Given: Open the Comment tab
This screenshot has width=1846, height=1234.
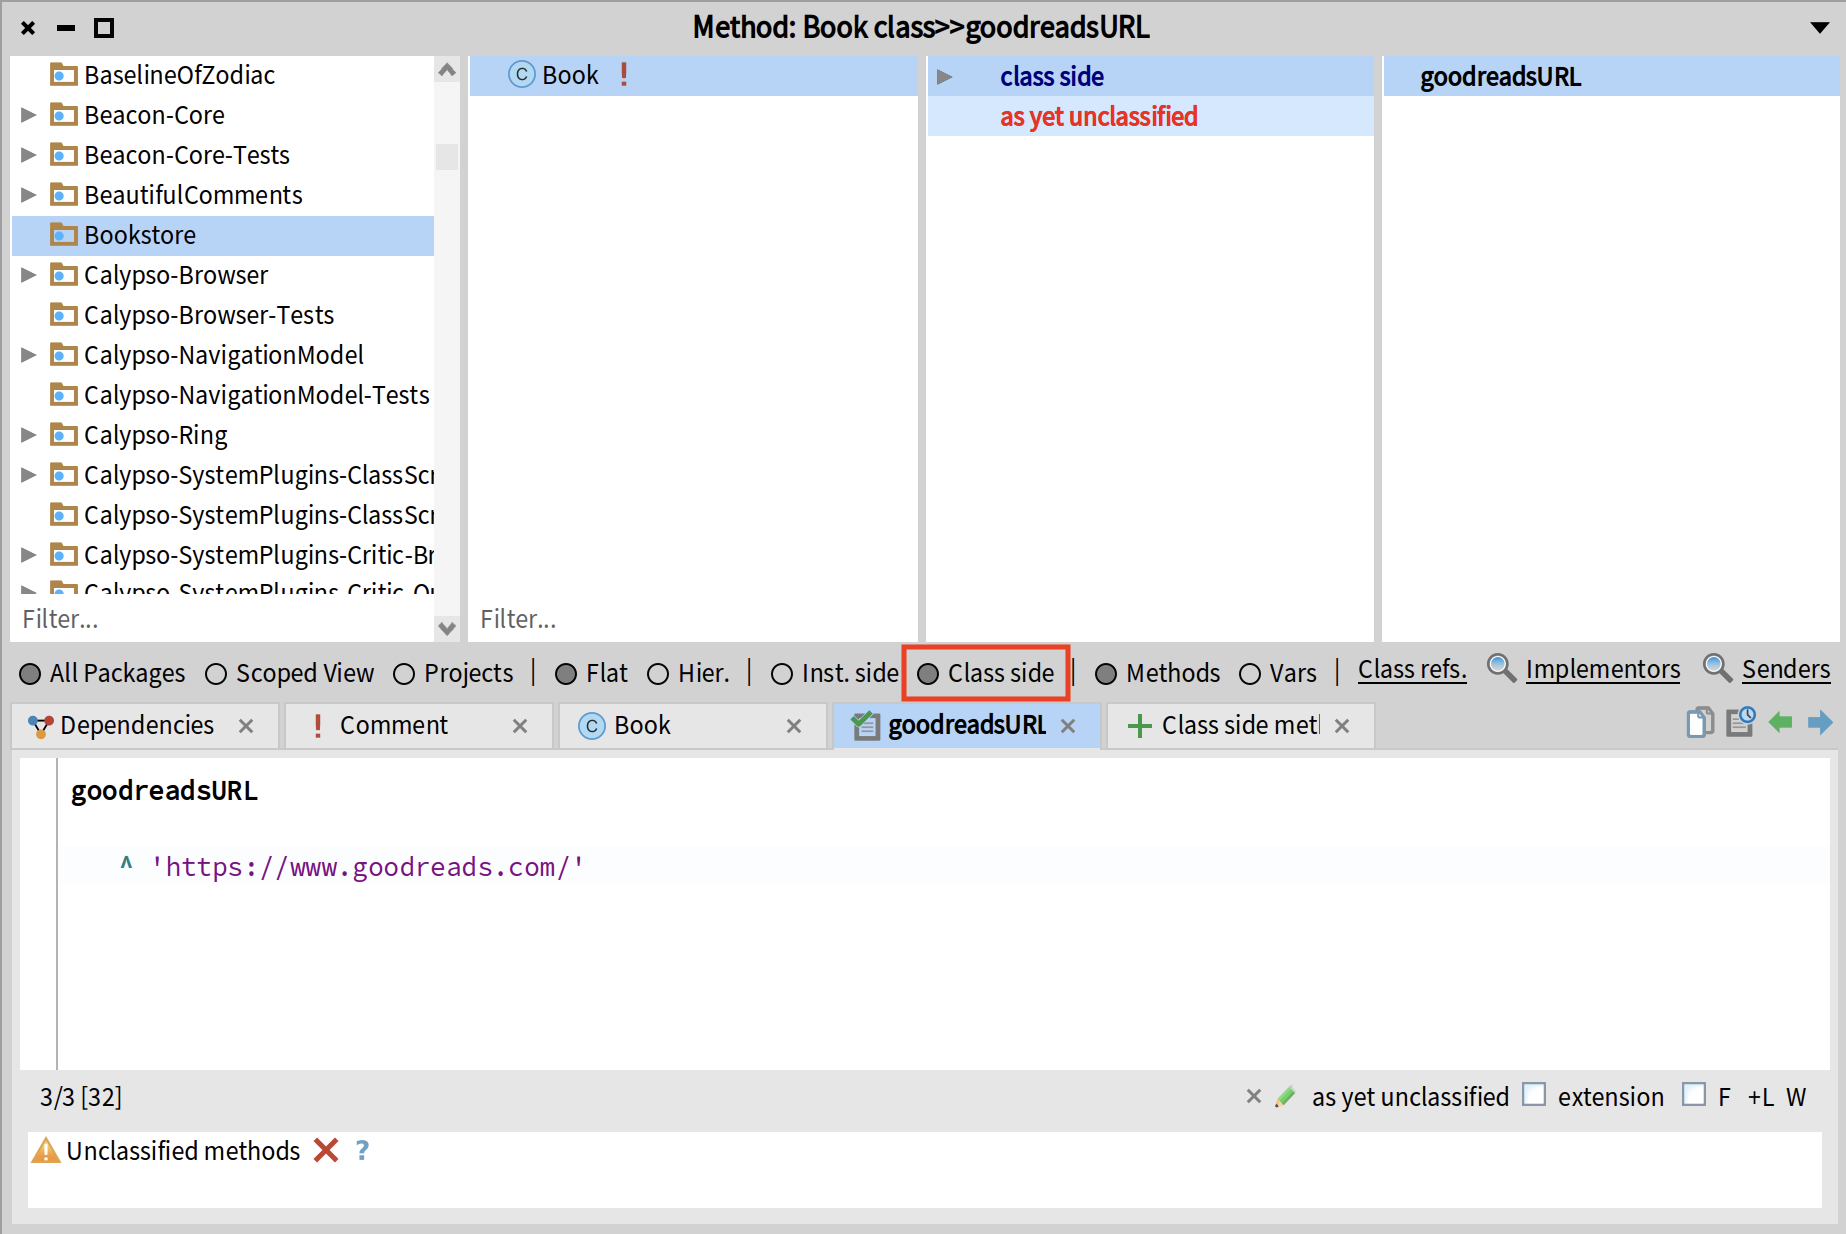Looking at the screenshot, I should point(393,726).
